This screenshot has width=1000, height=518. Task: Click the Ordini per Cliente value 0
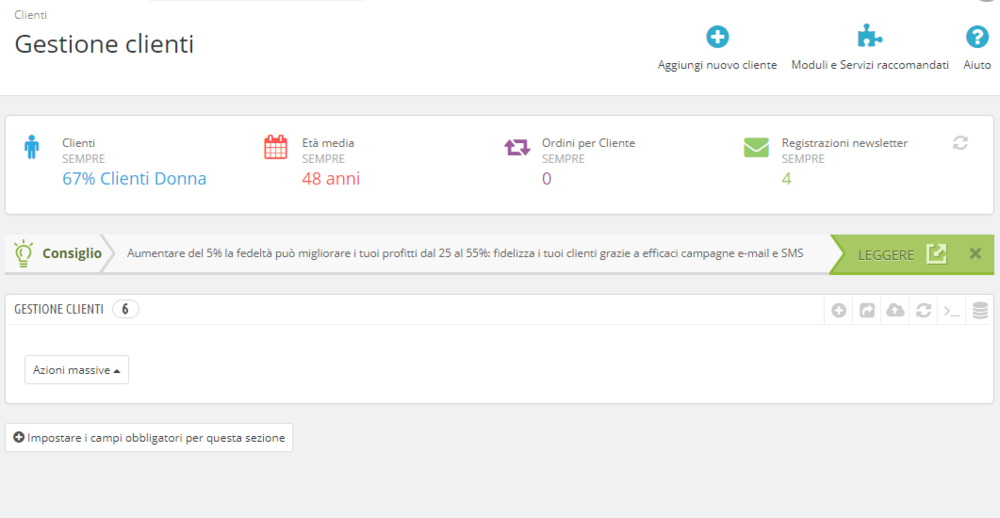(547, 179)
